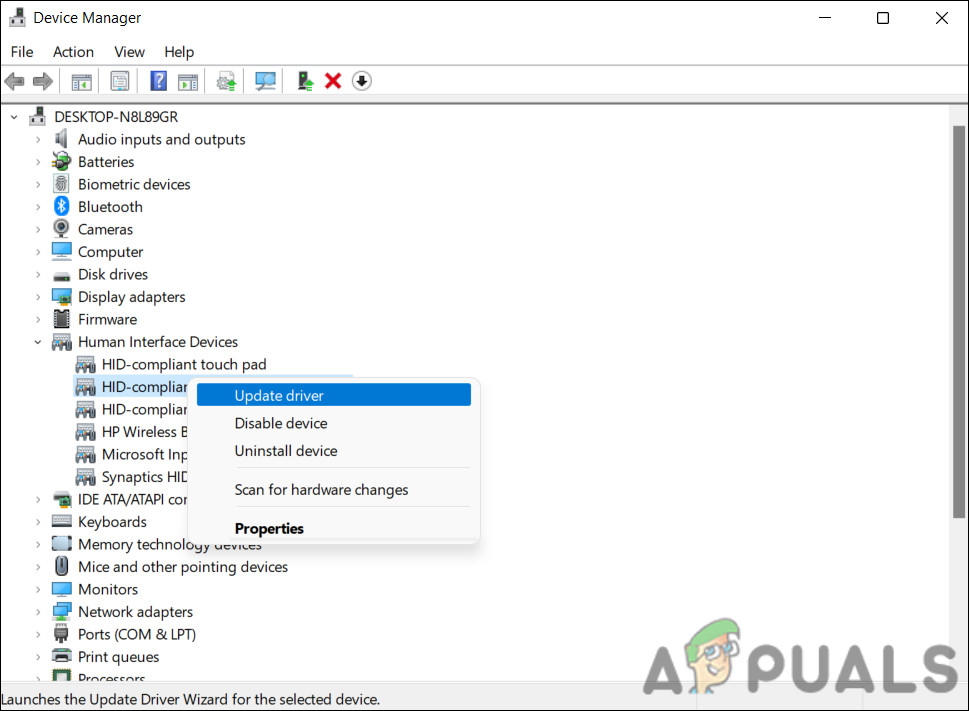Expand the Network adapters category

pyautogui.click(x=37, y=611)
